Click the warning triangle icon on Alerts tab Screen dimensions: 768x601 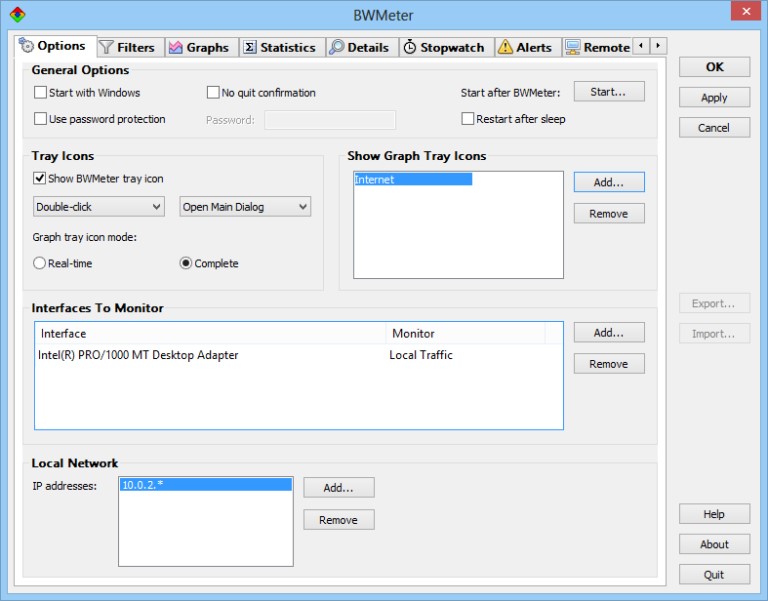click(x=505, y=47)
